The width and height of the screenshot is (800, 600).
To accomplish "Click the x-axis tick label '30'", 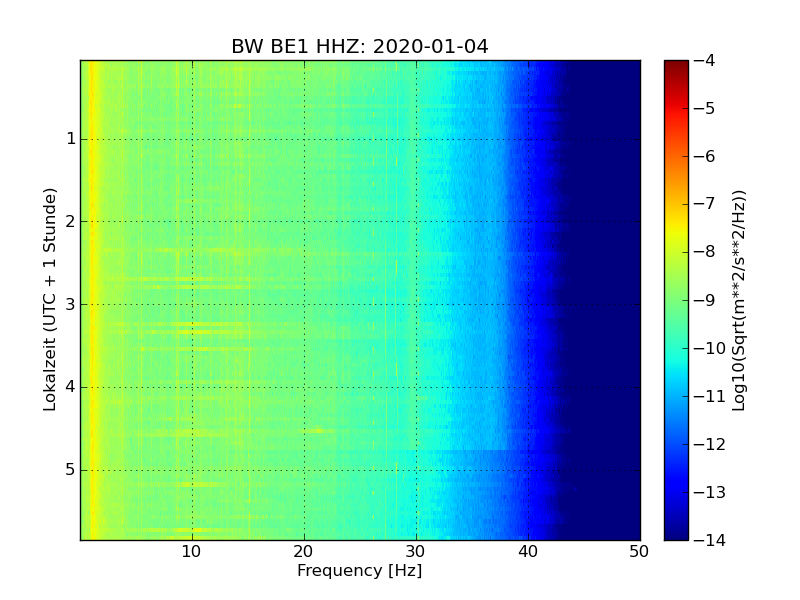I will tap(416, 552).
